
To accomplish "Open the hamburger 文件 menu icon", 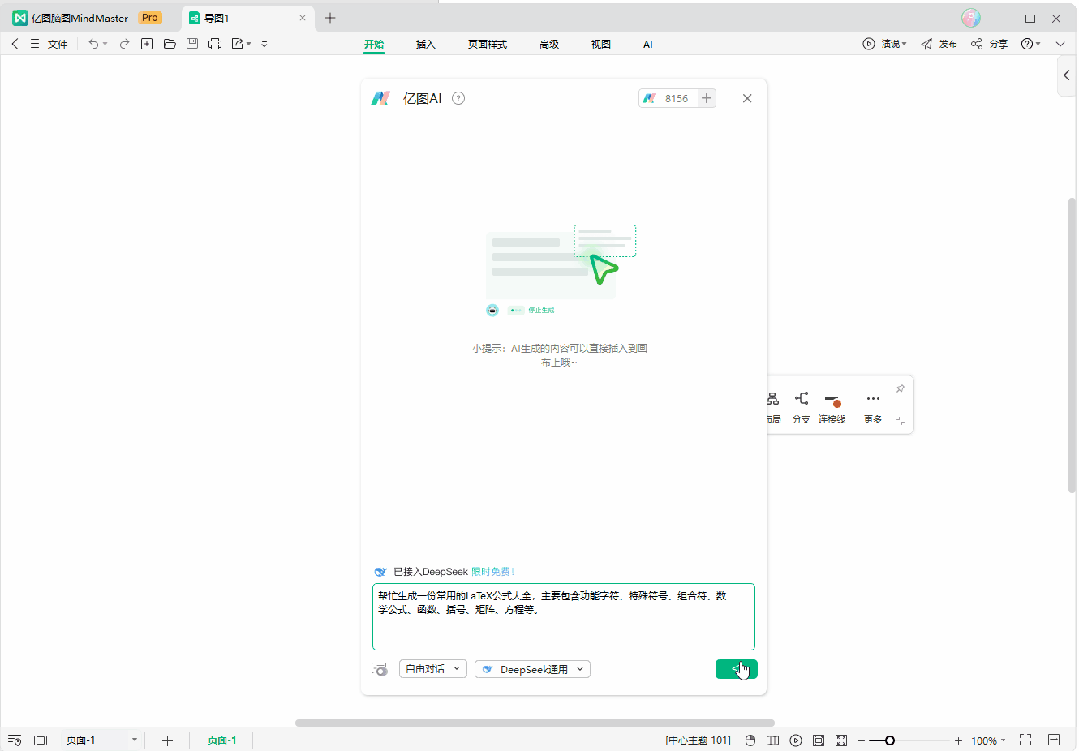I will pos(34,44).
